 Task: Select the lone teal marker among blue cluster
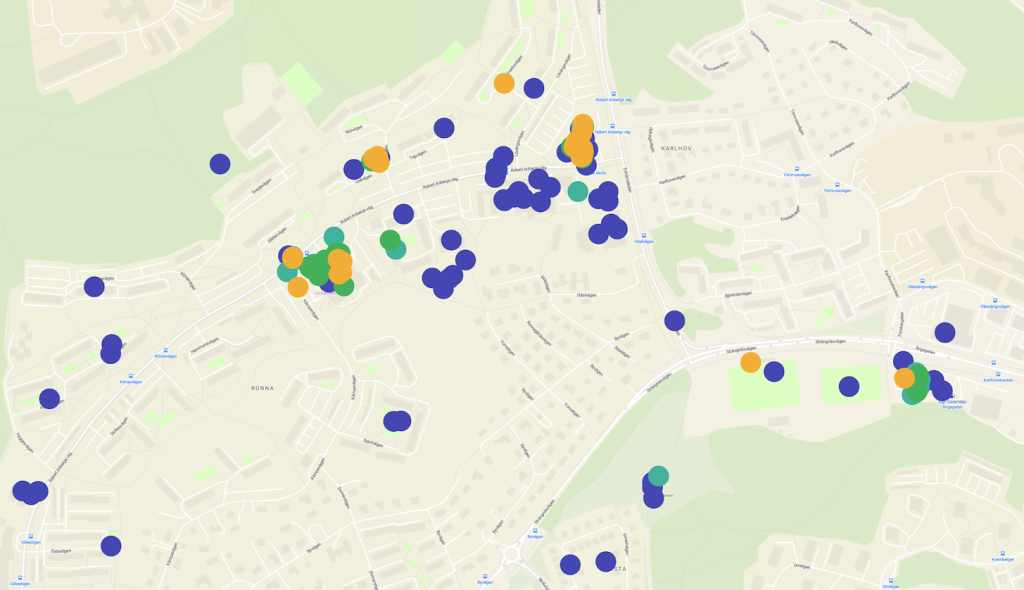coord(577,191)
